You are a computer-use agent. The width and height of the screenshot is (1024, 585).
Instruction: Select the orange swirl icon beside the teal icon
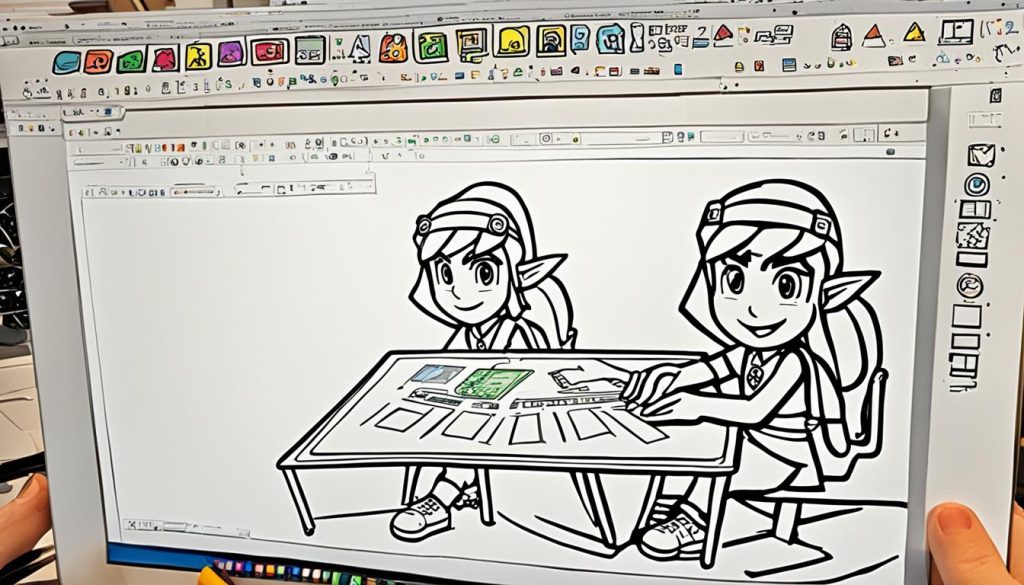pos(98,61)
